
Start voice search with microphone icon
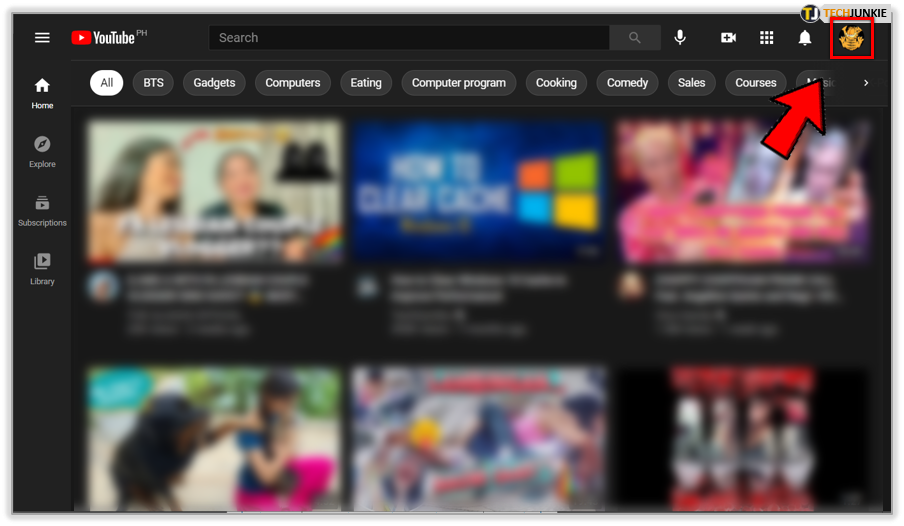pyautogui.click(x=680, y=38)
